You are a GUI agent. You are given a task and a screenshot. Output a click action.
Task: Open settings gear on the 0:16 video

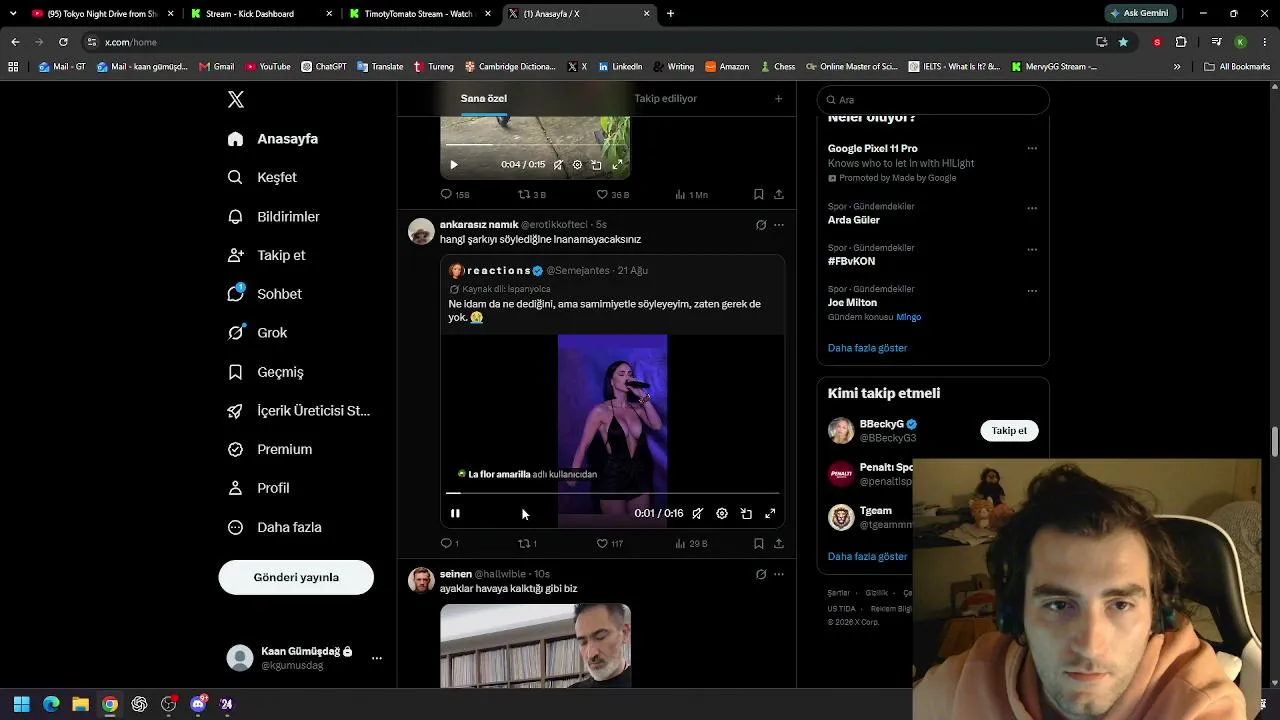tap(722, 514)
